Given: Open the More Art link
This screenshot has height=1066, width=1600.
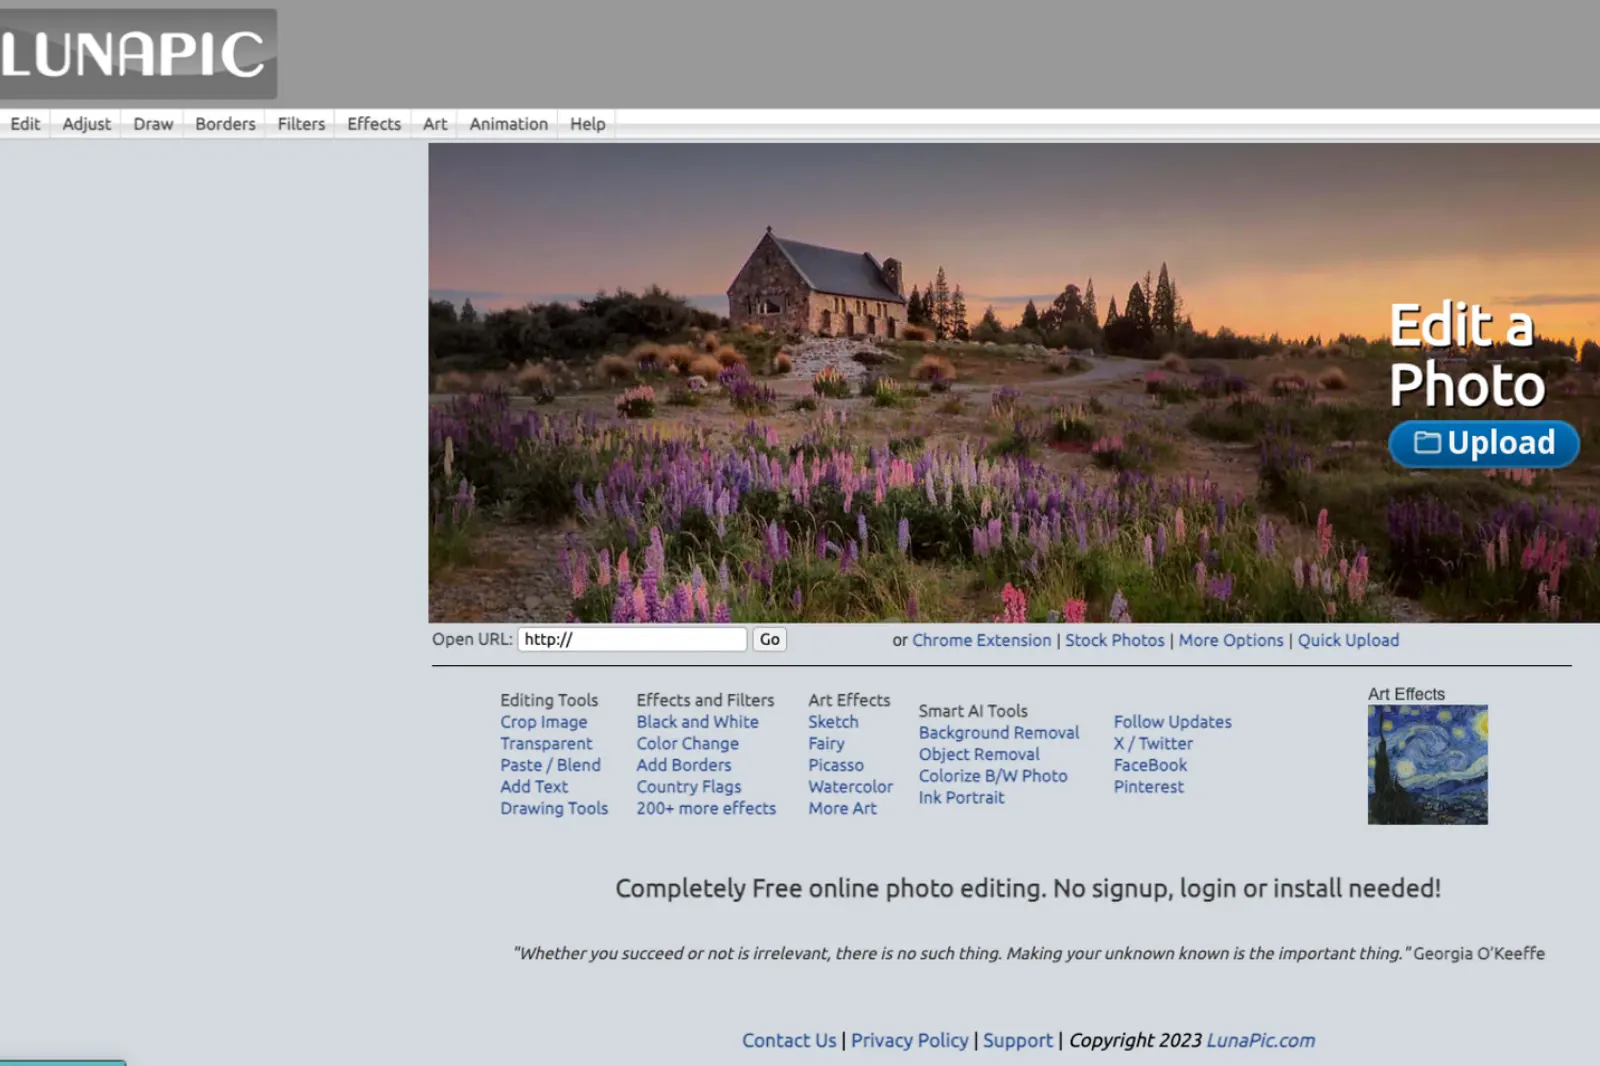Looking at the screenshot, I should click(x=842, y=808).
